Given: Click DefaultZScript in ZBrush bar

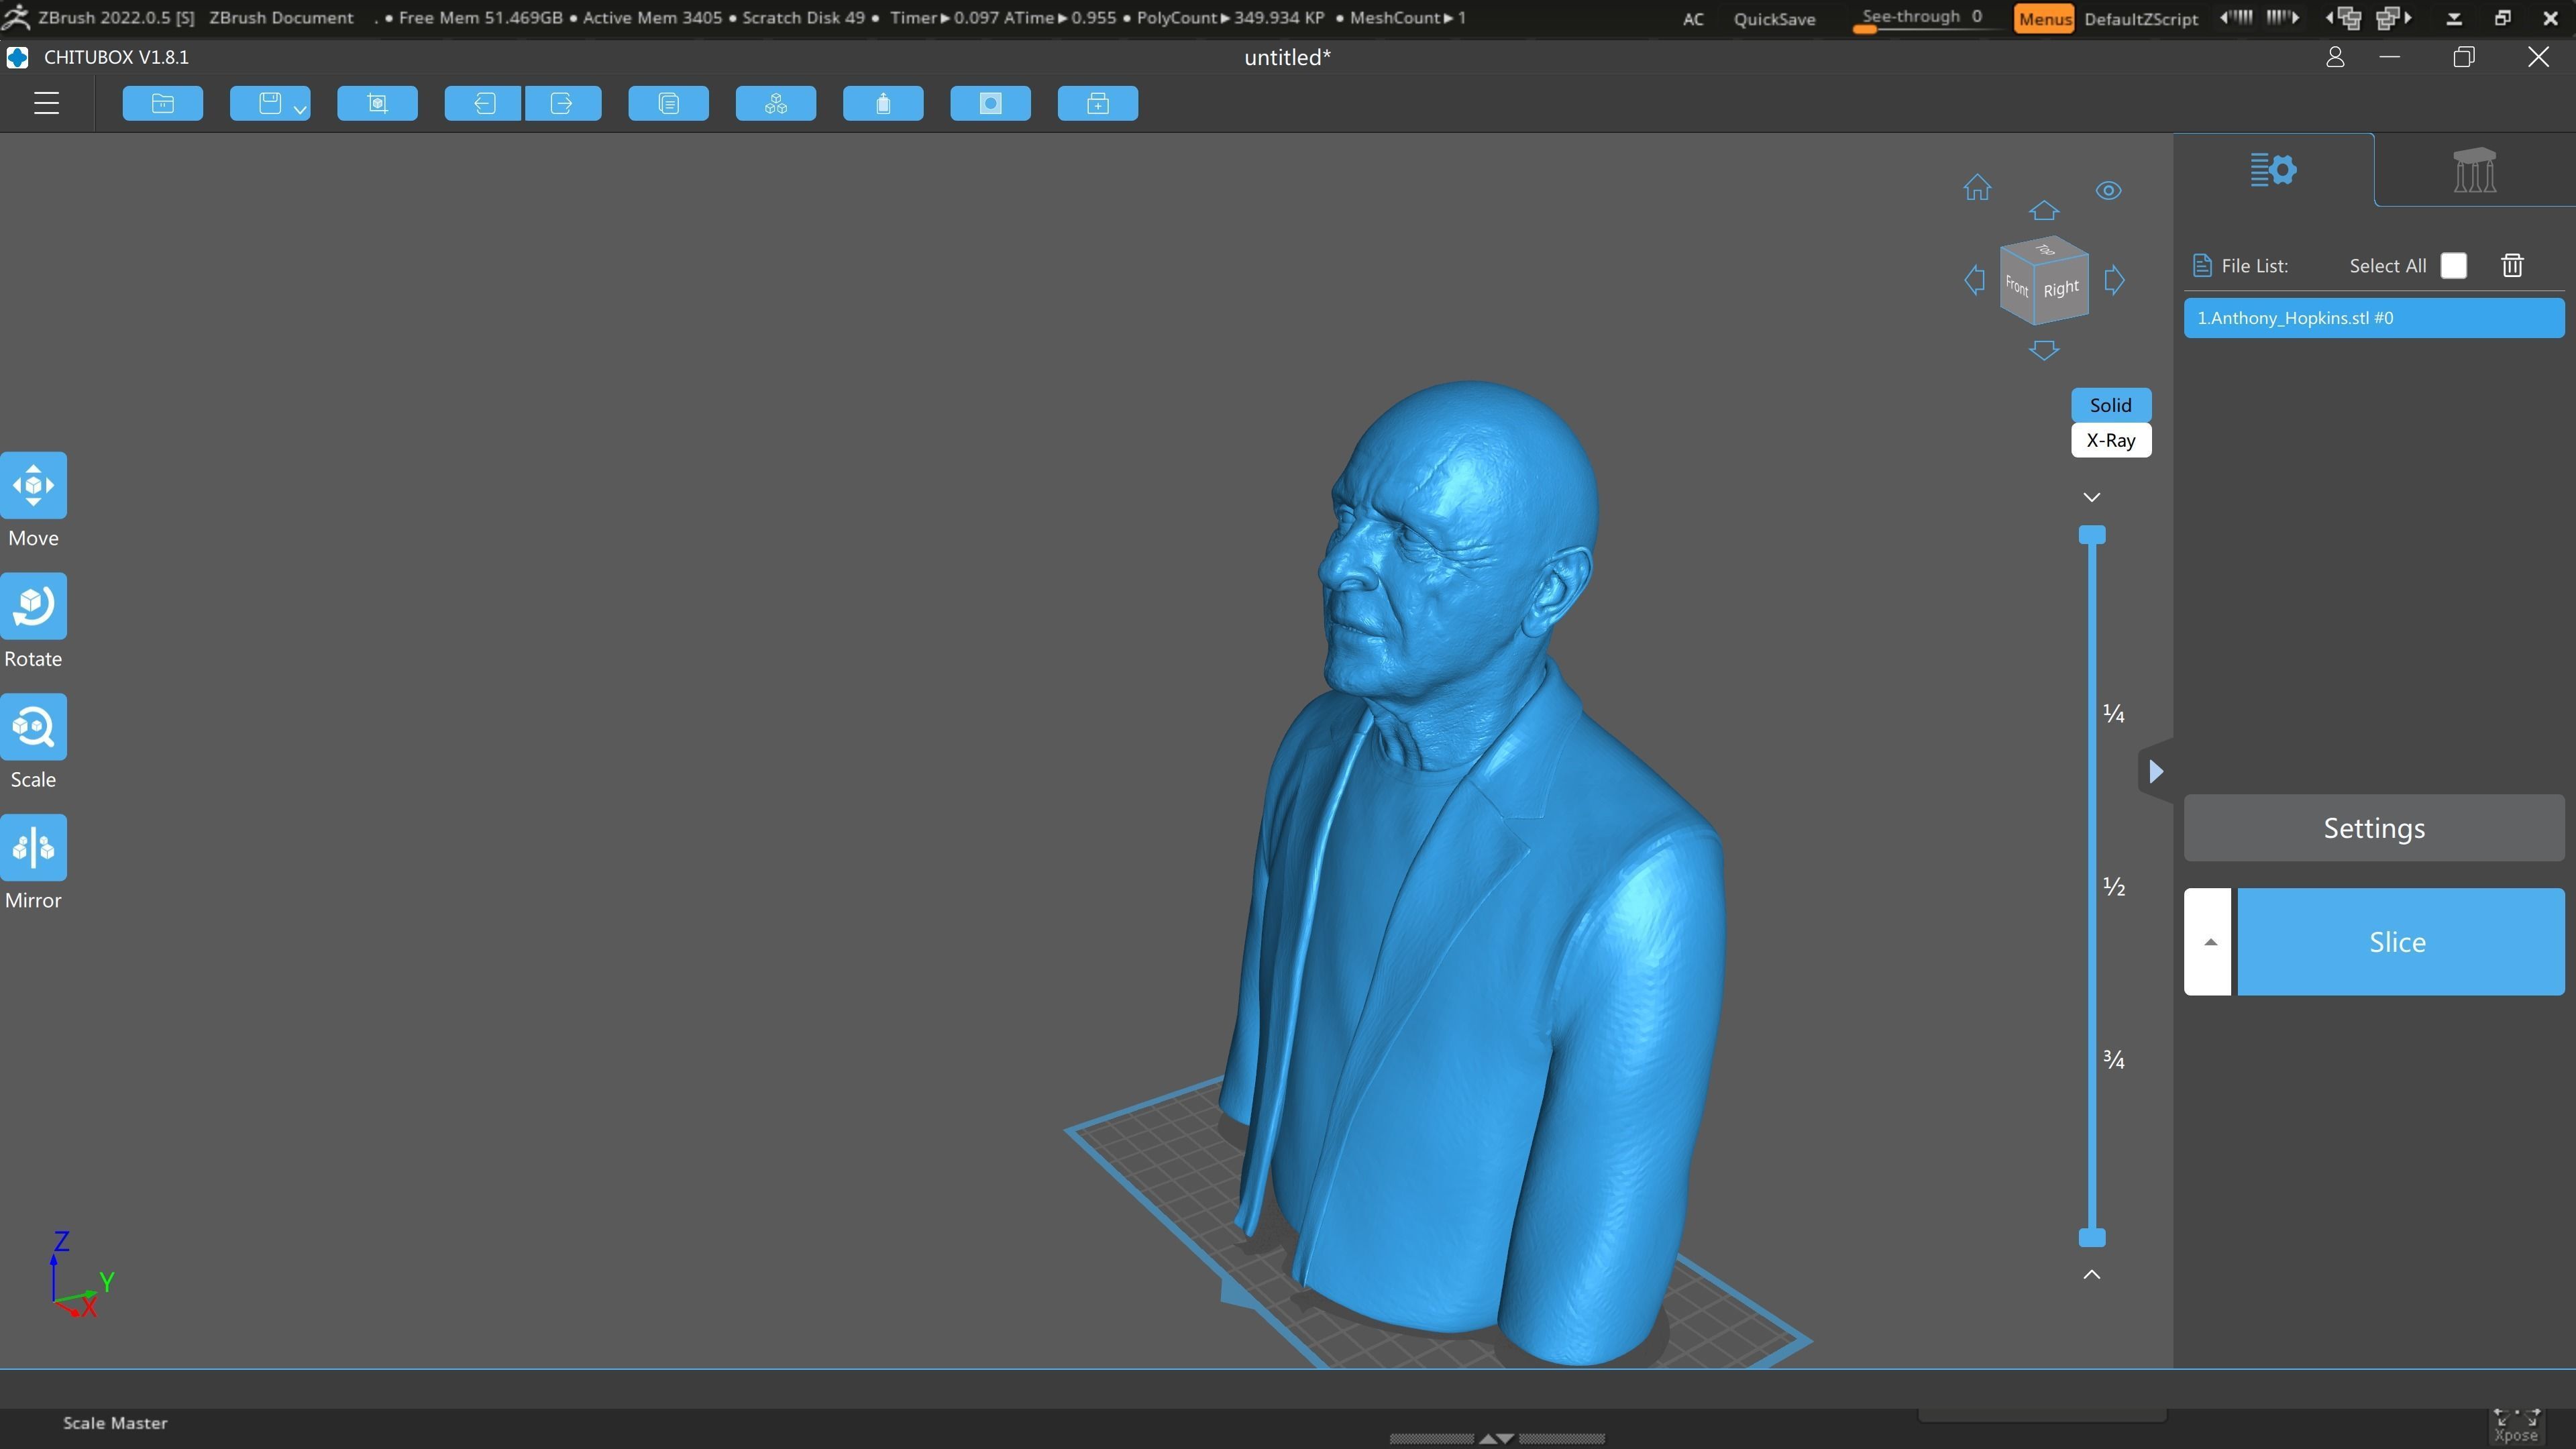Looking at the screenshot, I should [2141, 18].
